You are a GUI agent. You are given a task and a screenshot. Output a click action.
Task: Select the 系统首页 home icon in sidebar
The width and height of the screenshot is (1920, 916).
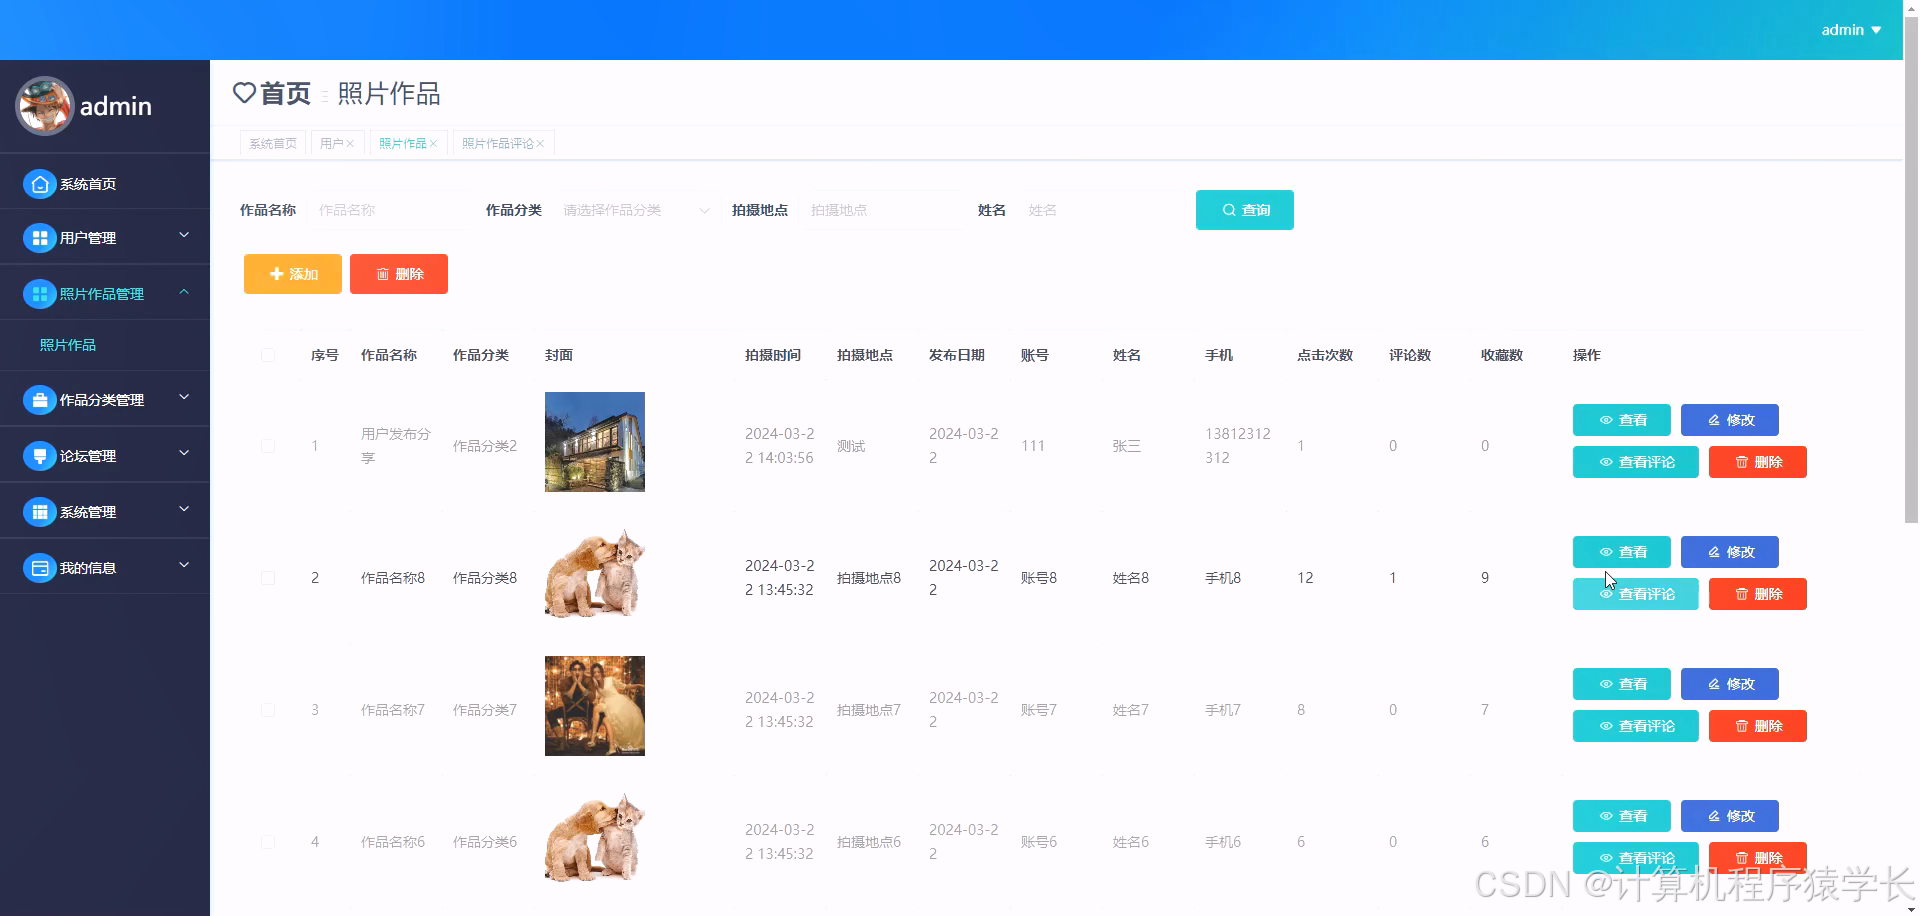tap(40, 183)
